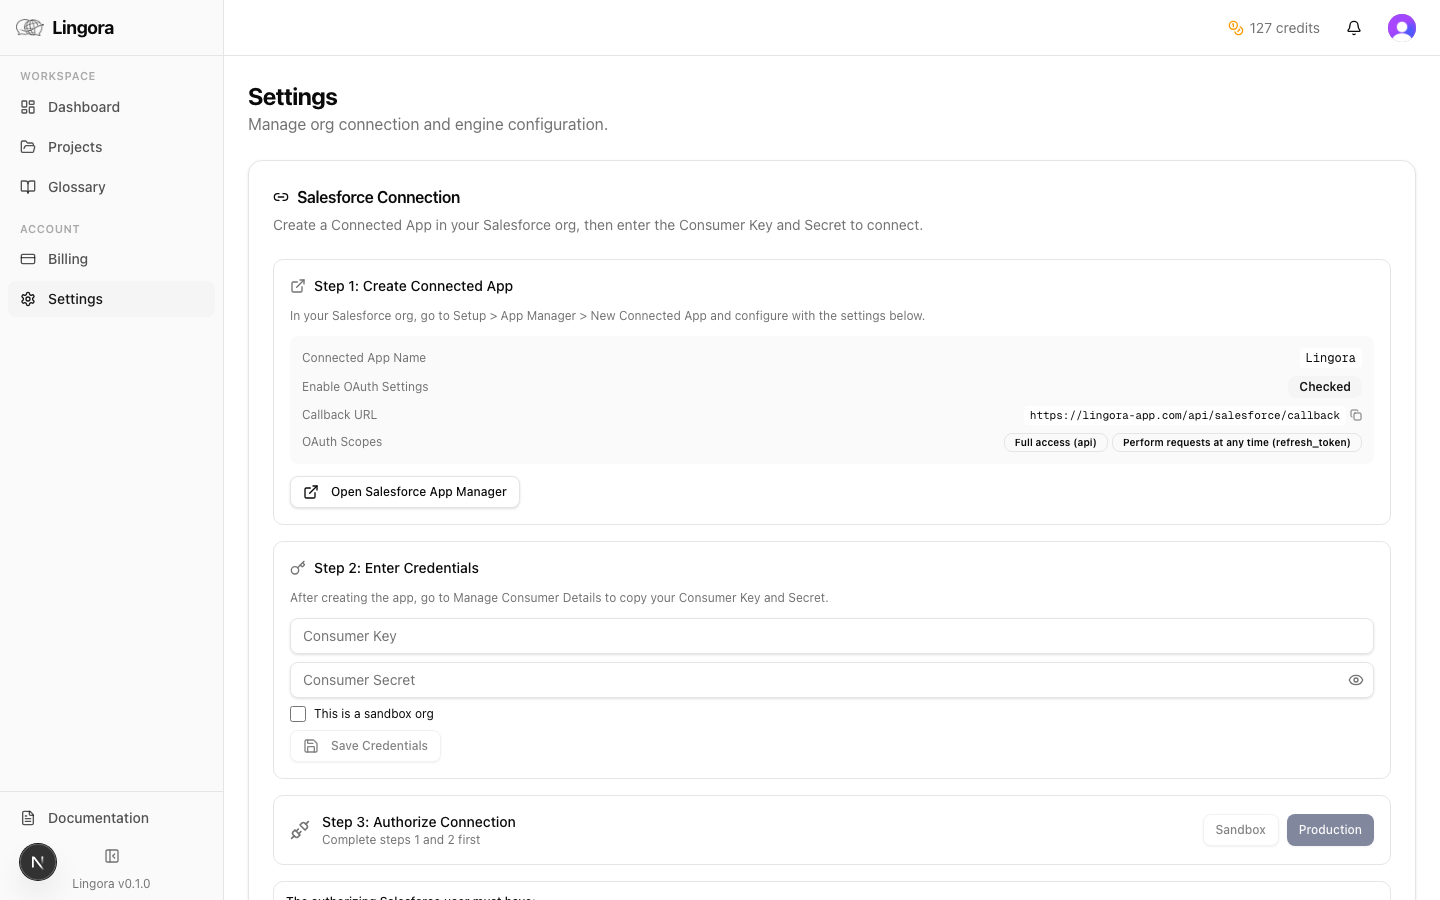Switch the authorization mode to Sandbox
Screen dimensions: 1440x900
1240,829
